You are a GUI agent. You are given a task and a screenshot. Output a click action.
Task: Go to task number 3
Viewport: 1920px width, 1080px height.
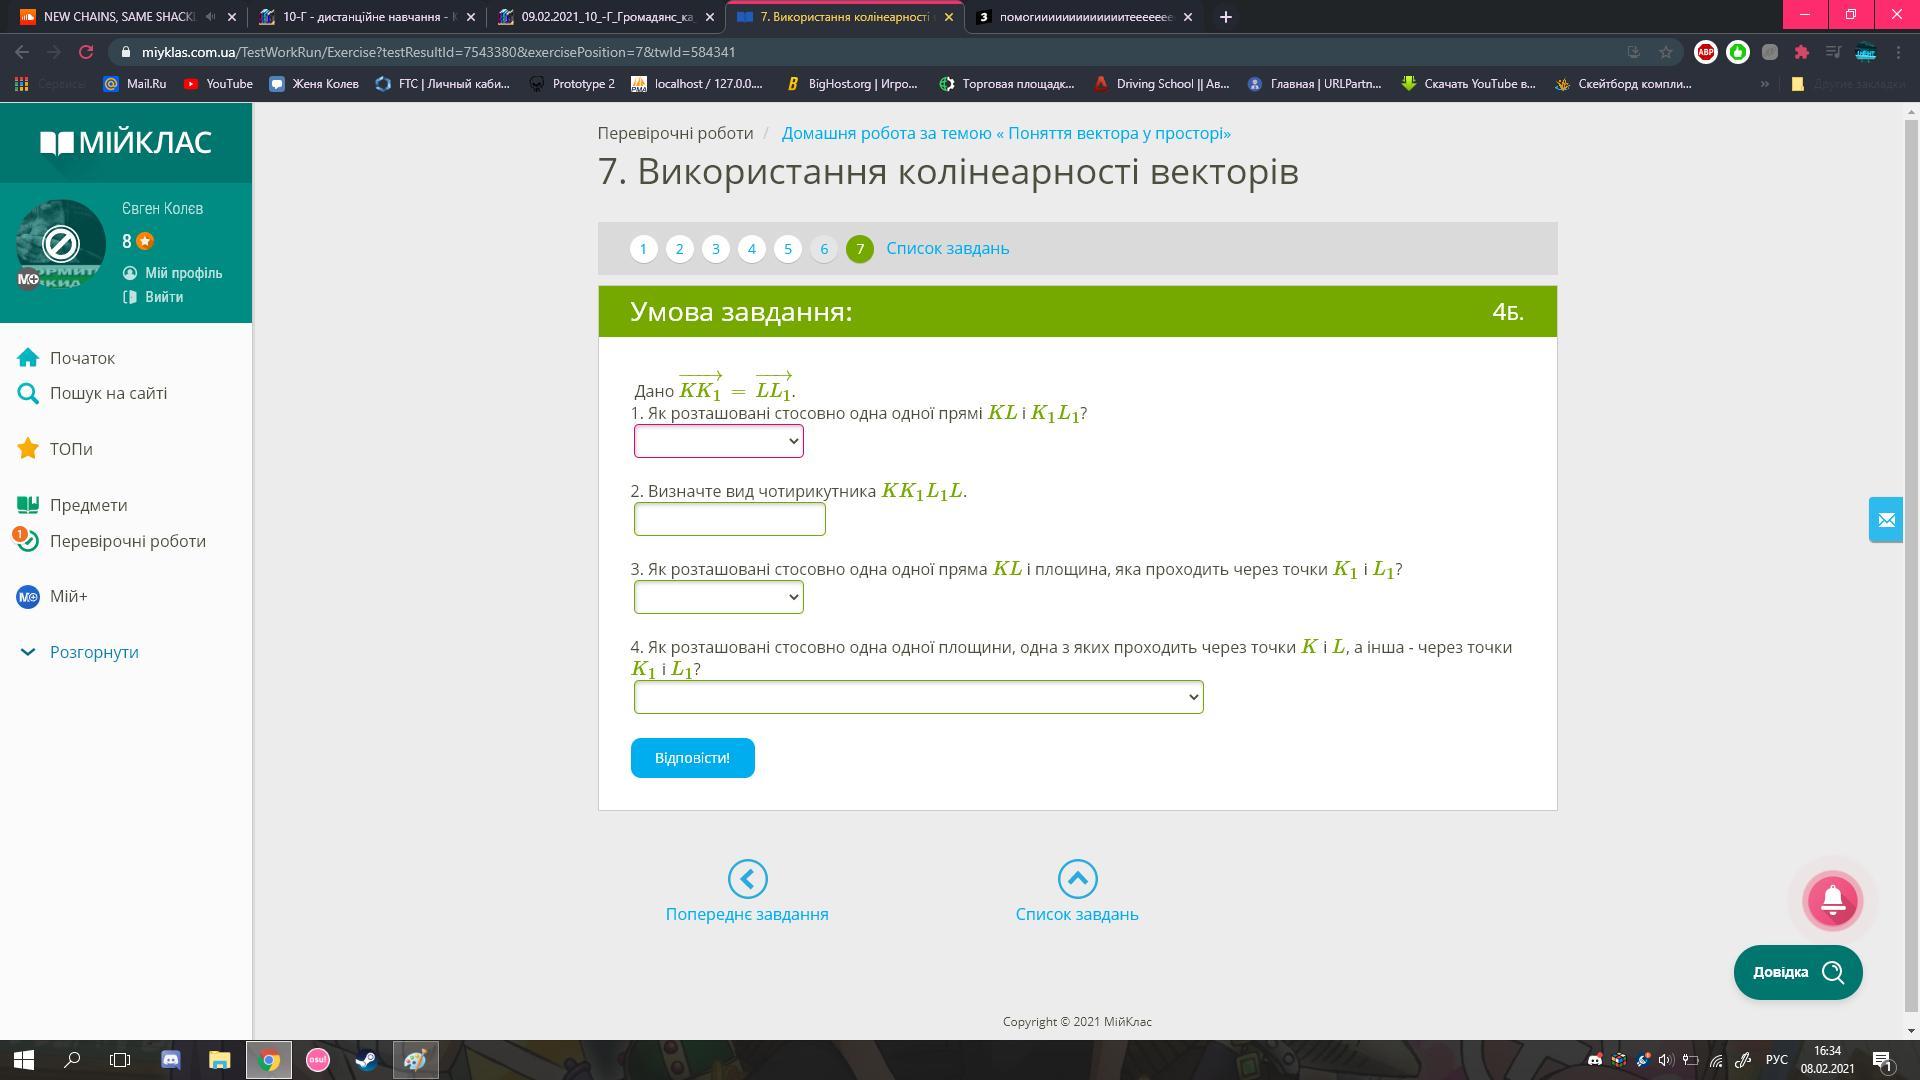[x=715, y=248]
